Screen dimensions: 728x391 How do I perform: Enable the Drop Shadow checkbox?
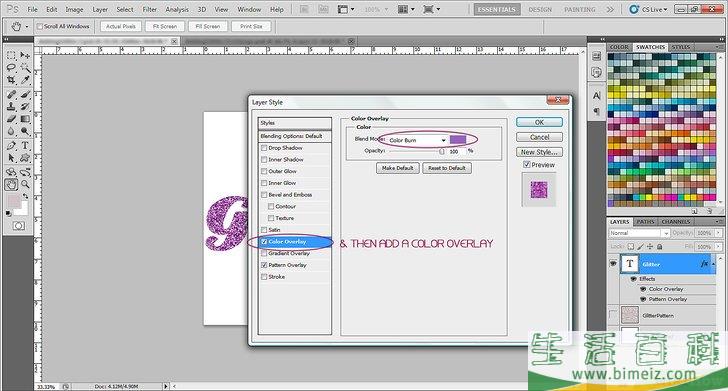264,148
